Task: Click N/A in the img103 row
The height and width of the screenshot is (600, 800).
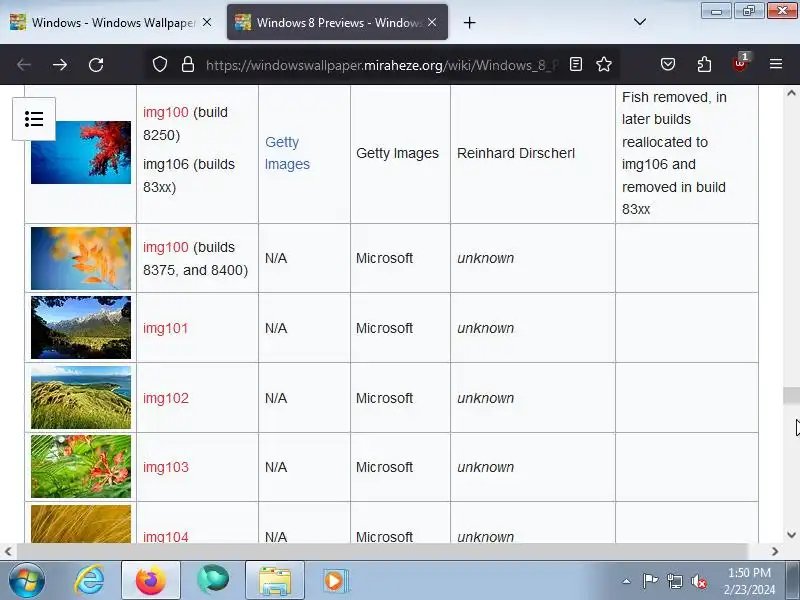Action: [276, 467]
